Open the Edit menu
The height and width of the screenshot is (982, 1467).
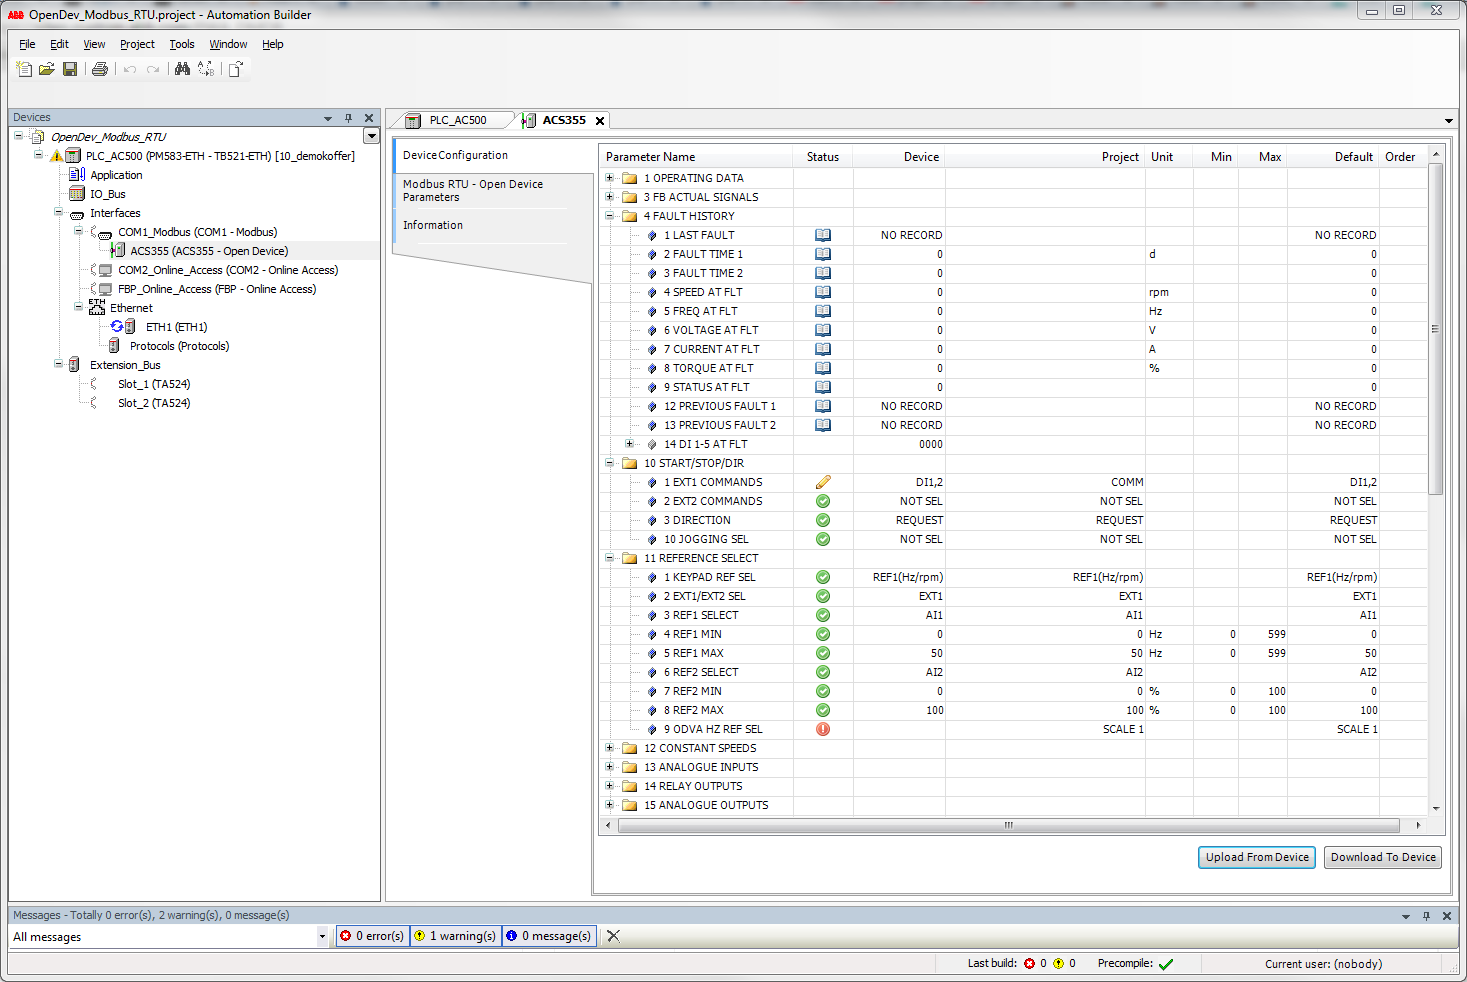pyautogui.click(x=59, y=44)
